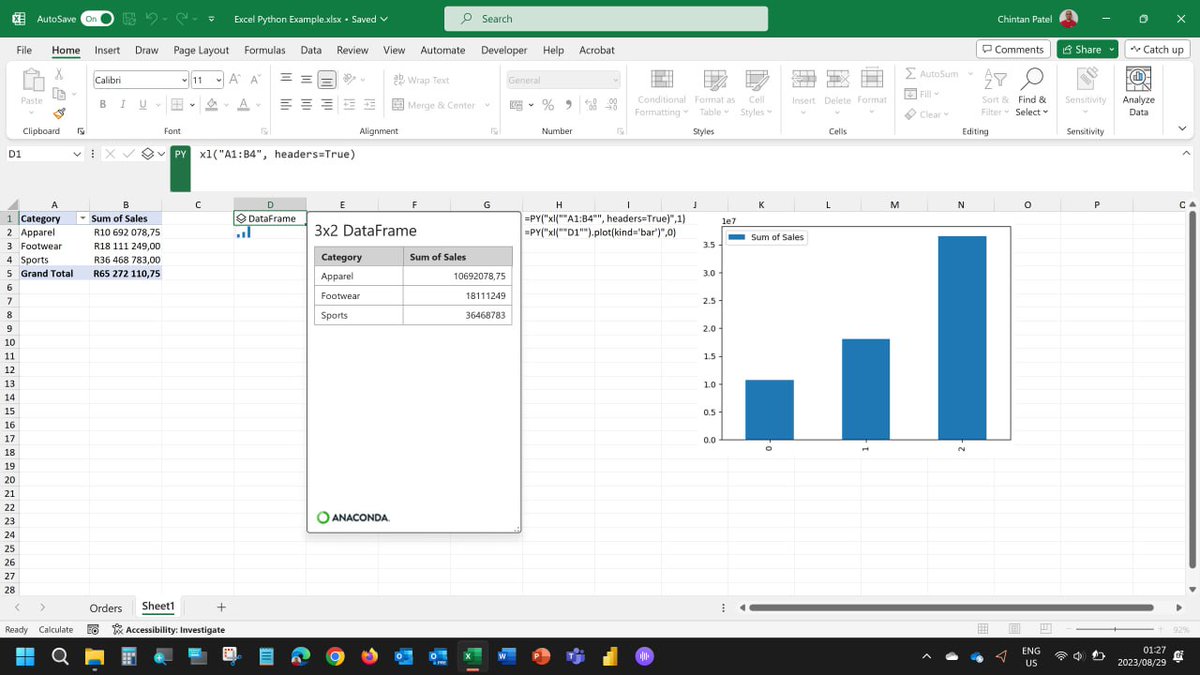Click the Comments button
Screen dimensions: 1200x675
(1012, 49)
